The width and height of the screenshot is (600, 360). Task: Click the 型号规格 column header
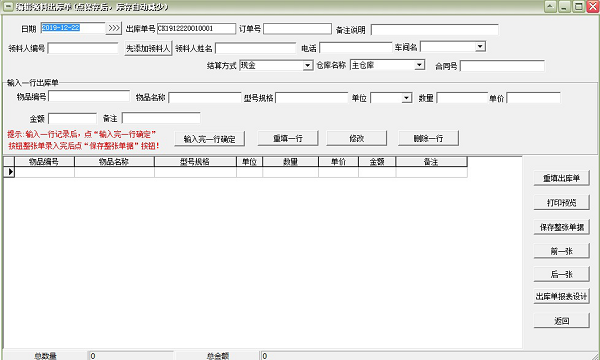click(x=195, y=162)
